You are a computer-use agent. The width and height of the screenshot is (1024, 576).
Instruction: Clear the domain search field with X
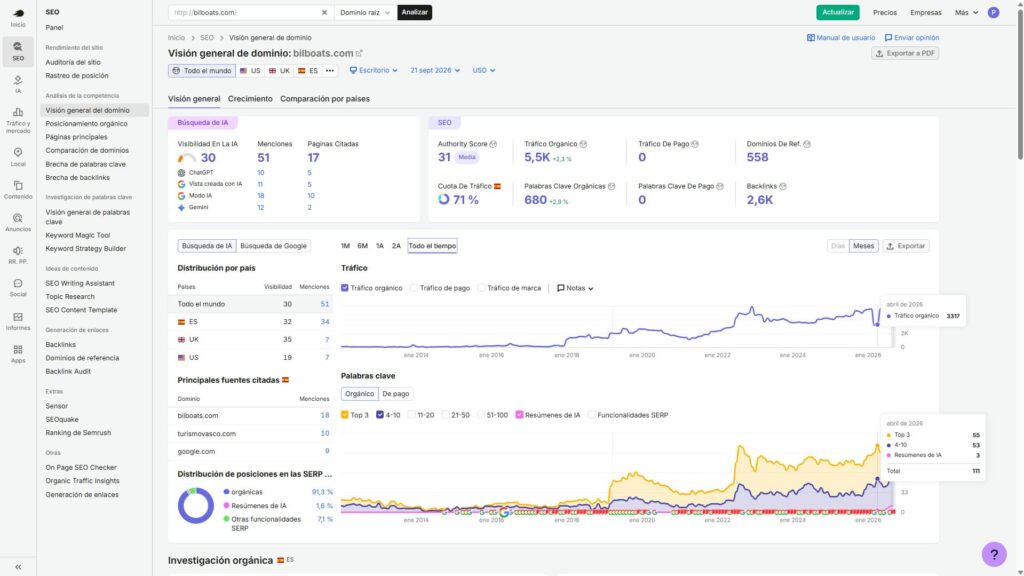click(x=324, y=12)
